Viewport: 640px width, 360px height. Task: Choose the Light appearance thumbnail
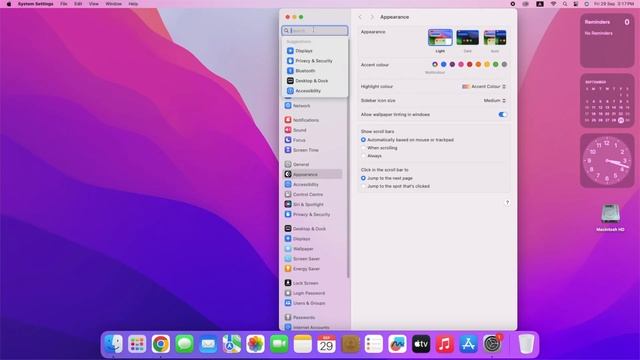coord(440,38)
